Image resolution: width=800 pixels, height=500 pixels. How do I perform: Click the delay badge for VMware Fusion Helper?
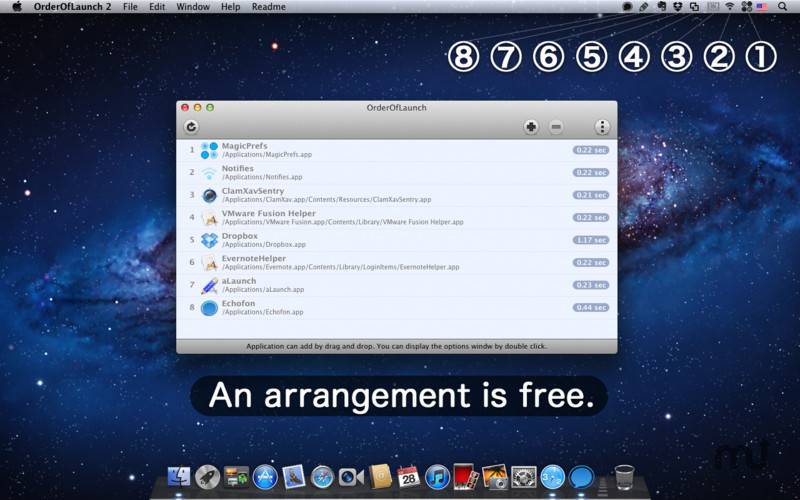(x=591, y=217)
